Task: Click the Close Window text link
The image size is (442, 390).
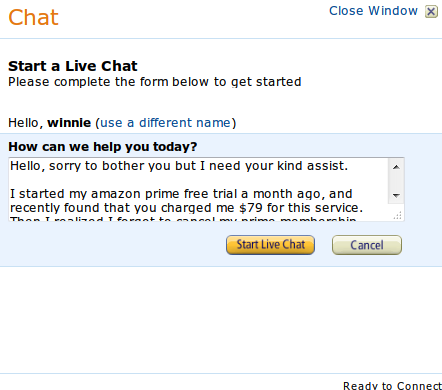Action: 373,11
